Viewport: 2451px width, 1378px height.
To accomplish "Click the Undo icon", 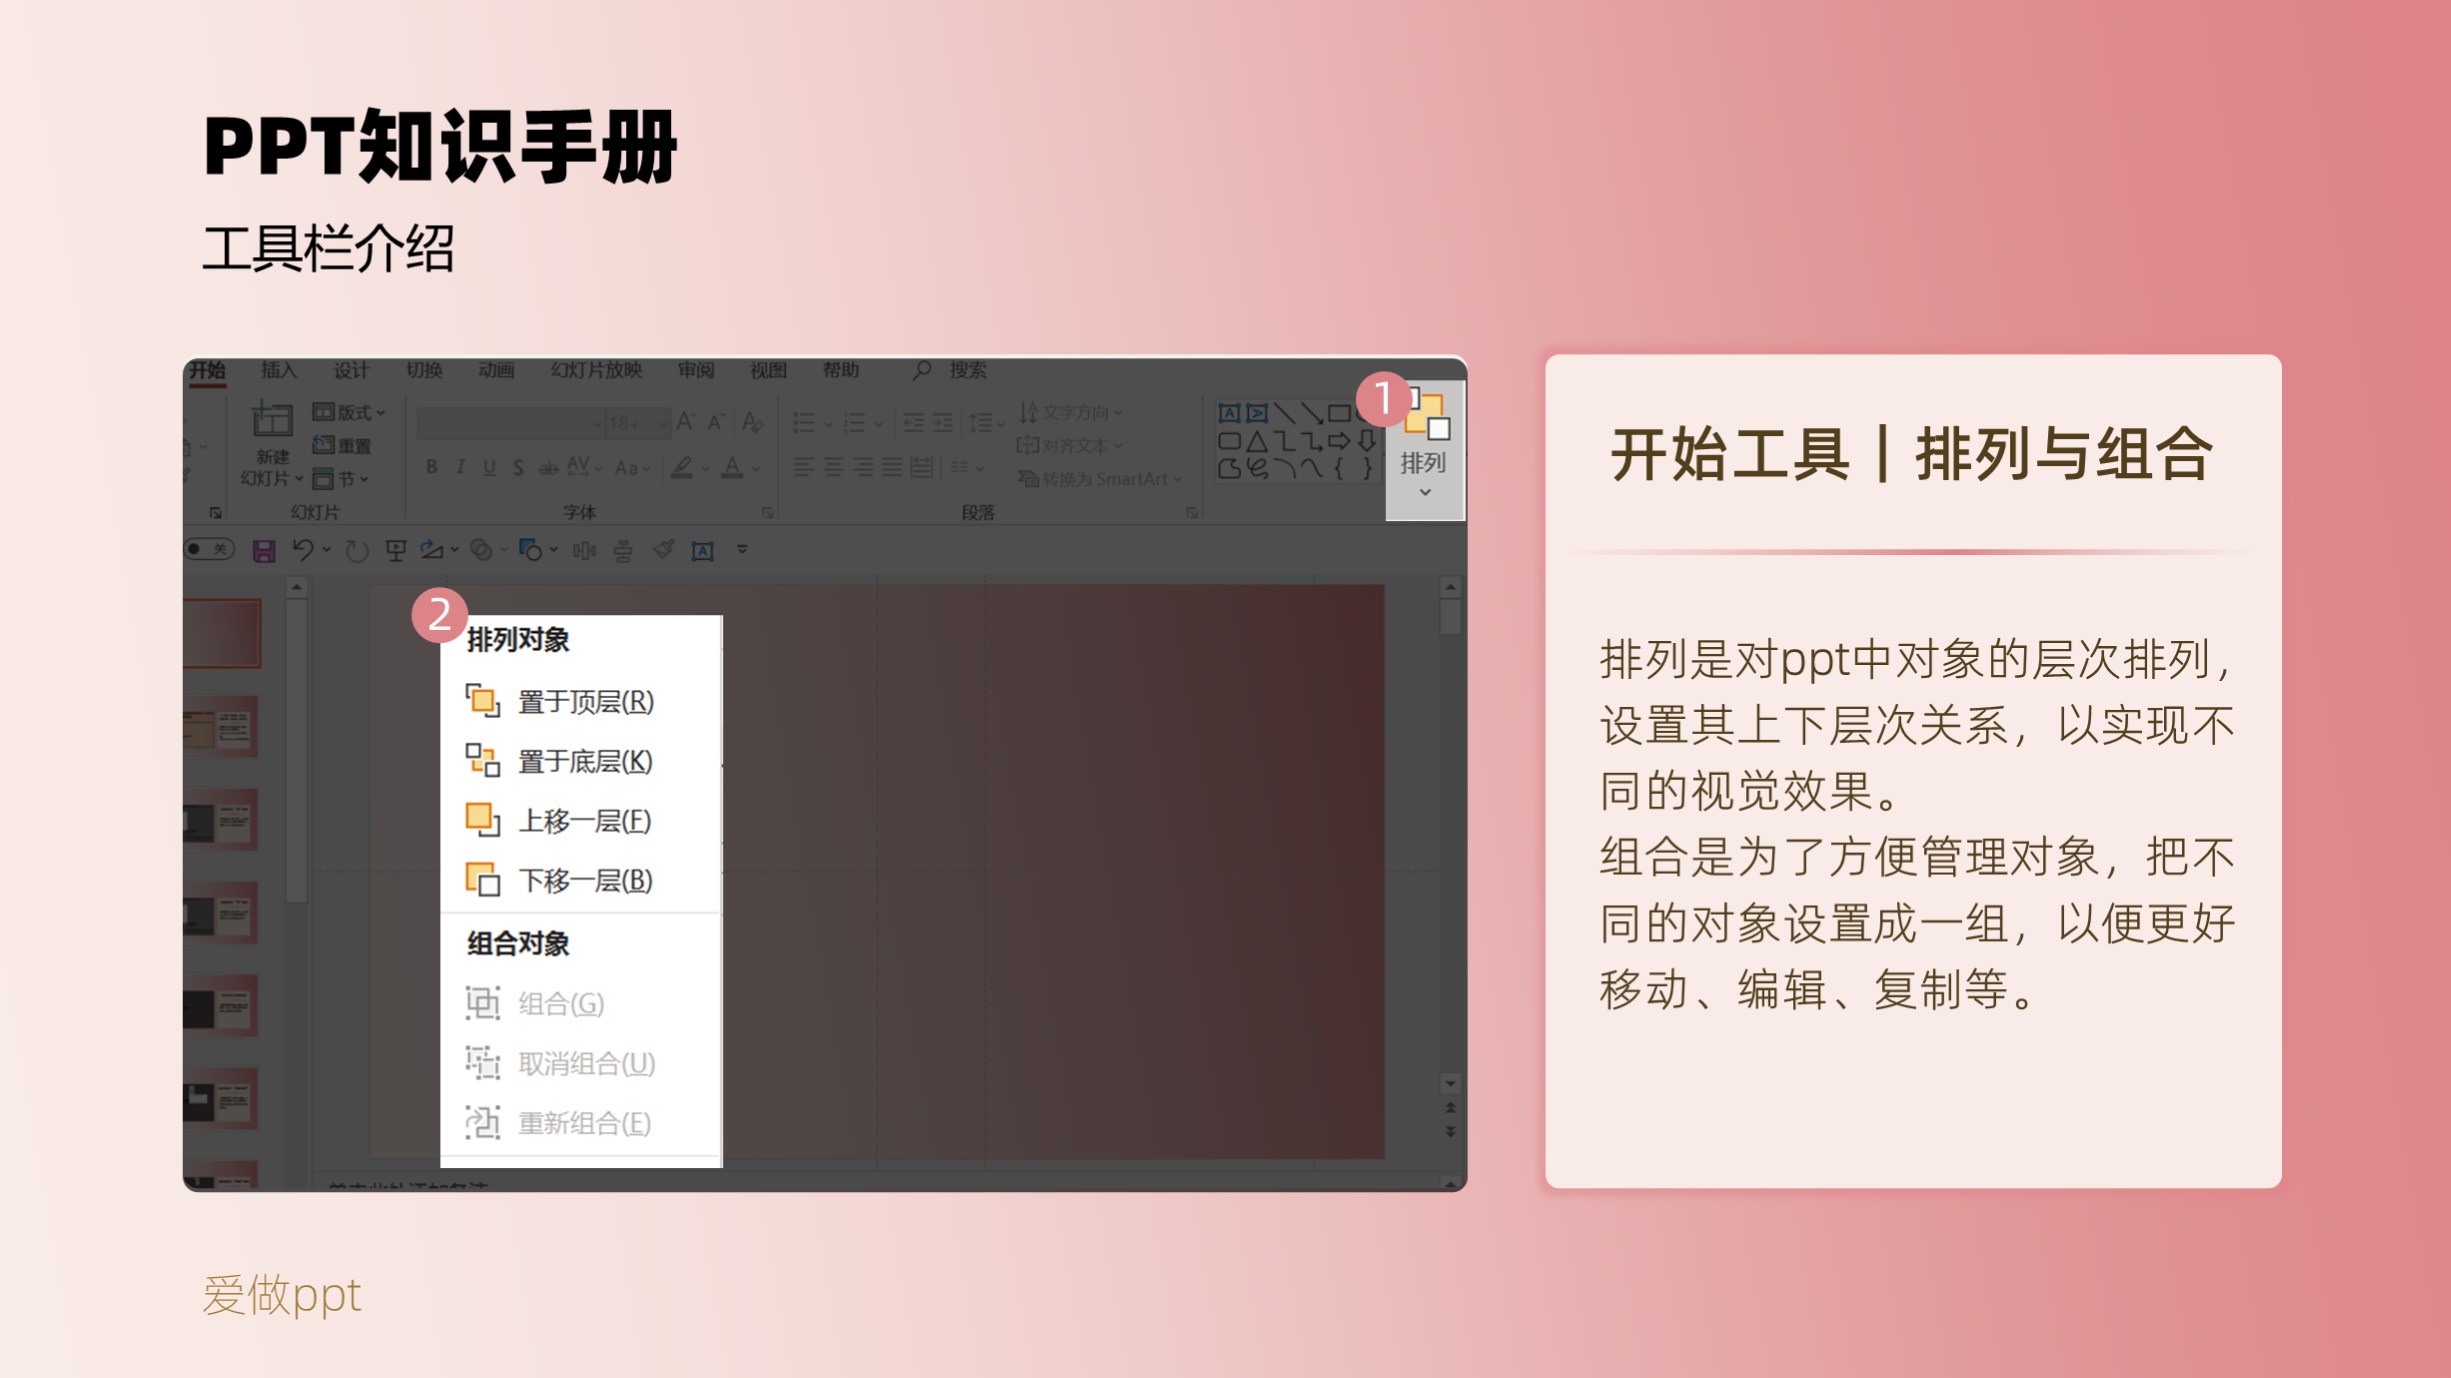I will (x=304, y=551).
